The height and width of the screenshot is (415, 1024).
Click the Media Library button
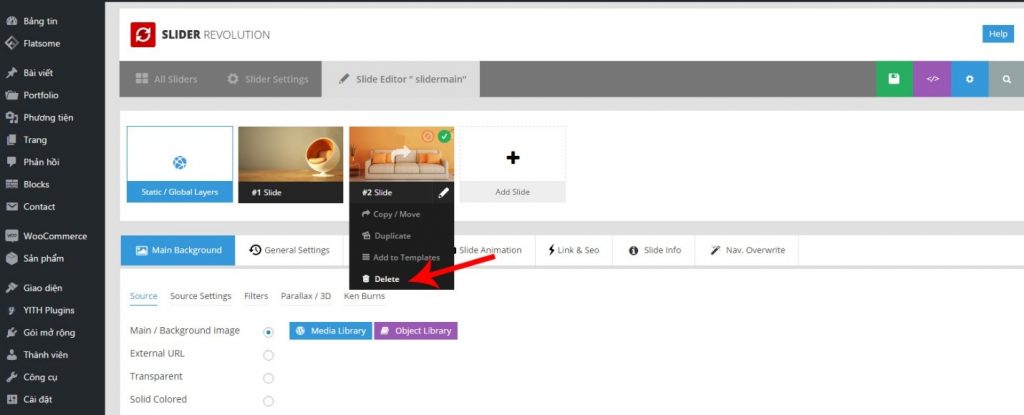click(x=331, y=331)
